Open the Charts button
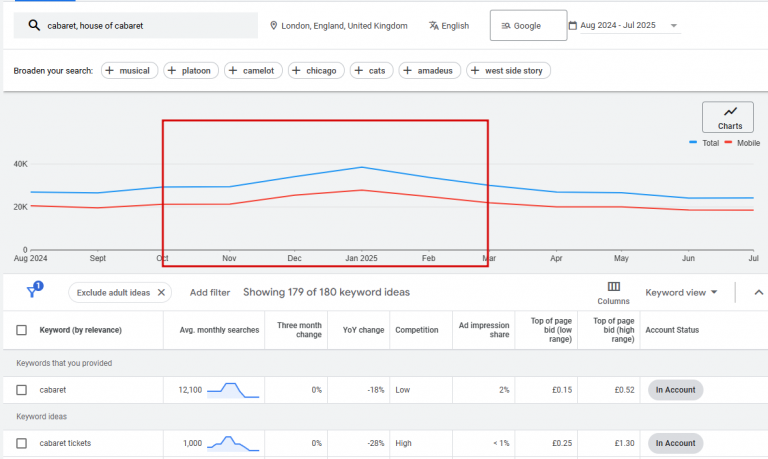 click(x=728, y=117)
